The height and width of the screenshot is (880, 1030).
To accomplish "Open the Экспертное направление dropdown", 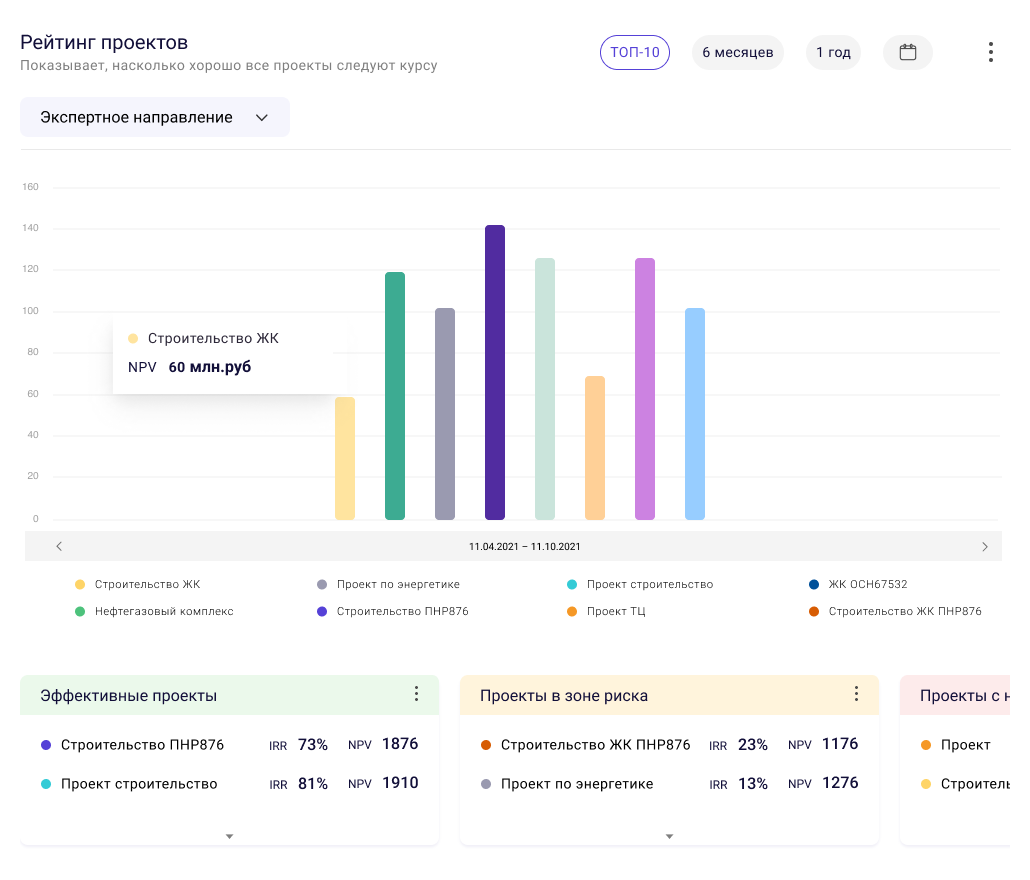I will (155, 118).
